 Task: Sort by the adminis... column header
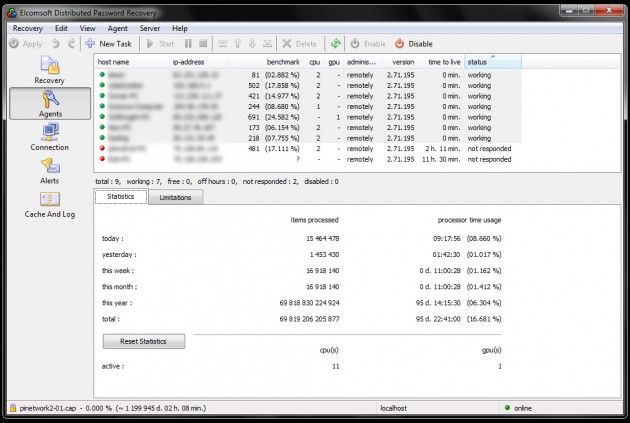click(362, 62)
